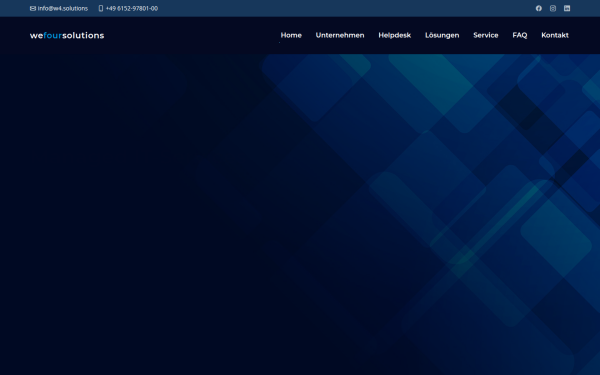Click the wefoursolutions logo

67,36
